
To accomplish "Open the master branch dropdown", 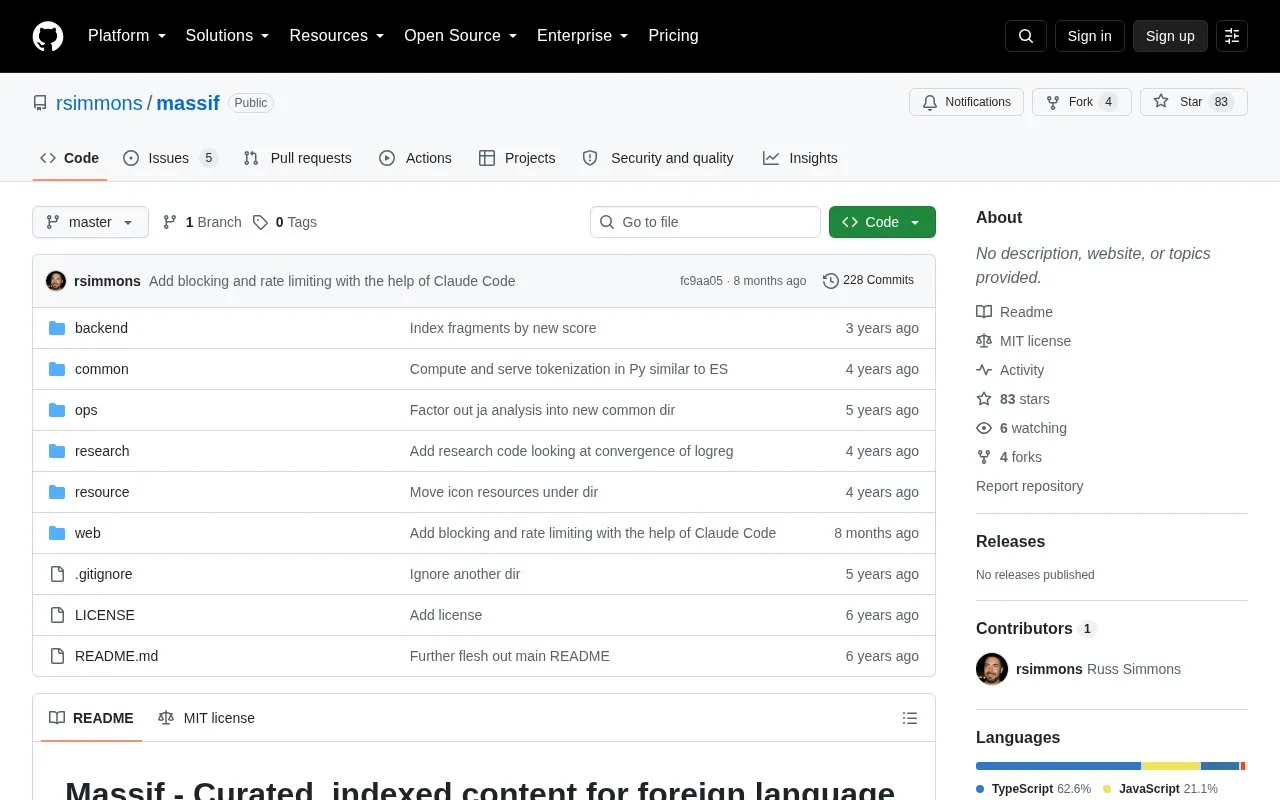I will coord(90,222).
